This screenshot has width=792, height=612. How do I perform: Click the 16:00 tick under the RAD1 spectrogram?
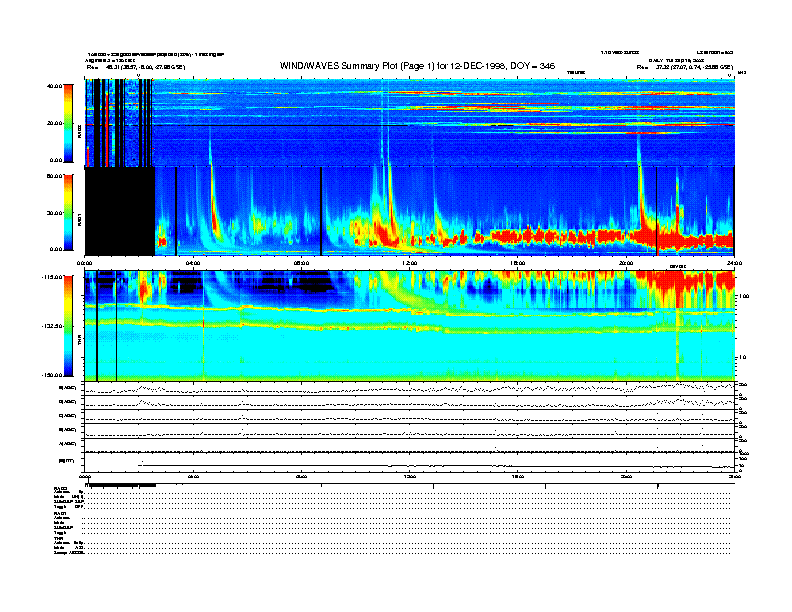[518, 263]
